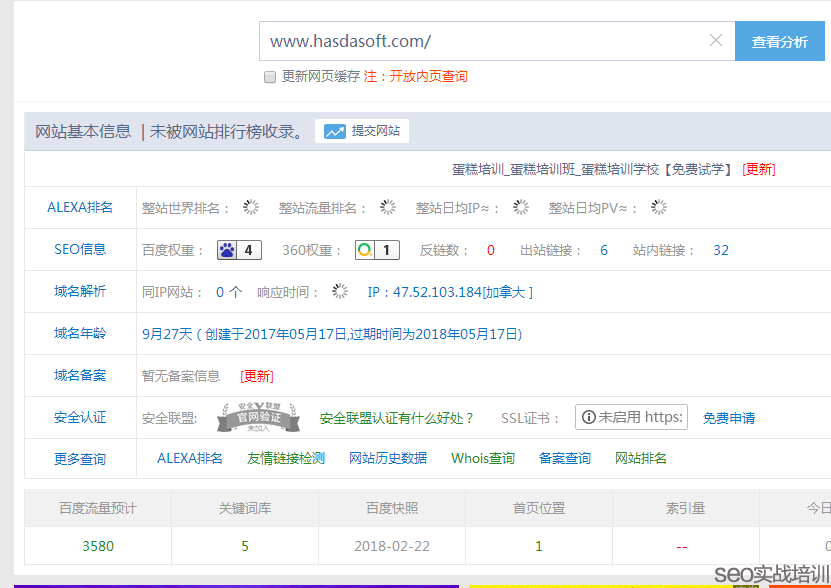Viewport: 831px width, 588px height.
Task: Click the loading spinner next to 整站世界排名
Action: [251, 207]
